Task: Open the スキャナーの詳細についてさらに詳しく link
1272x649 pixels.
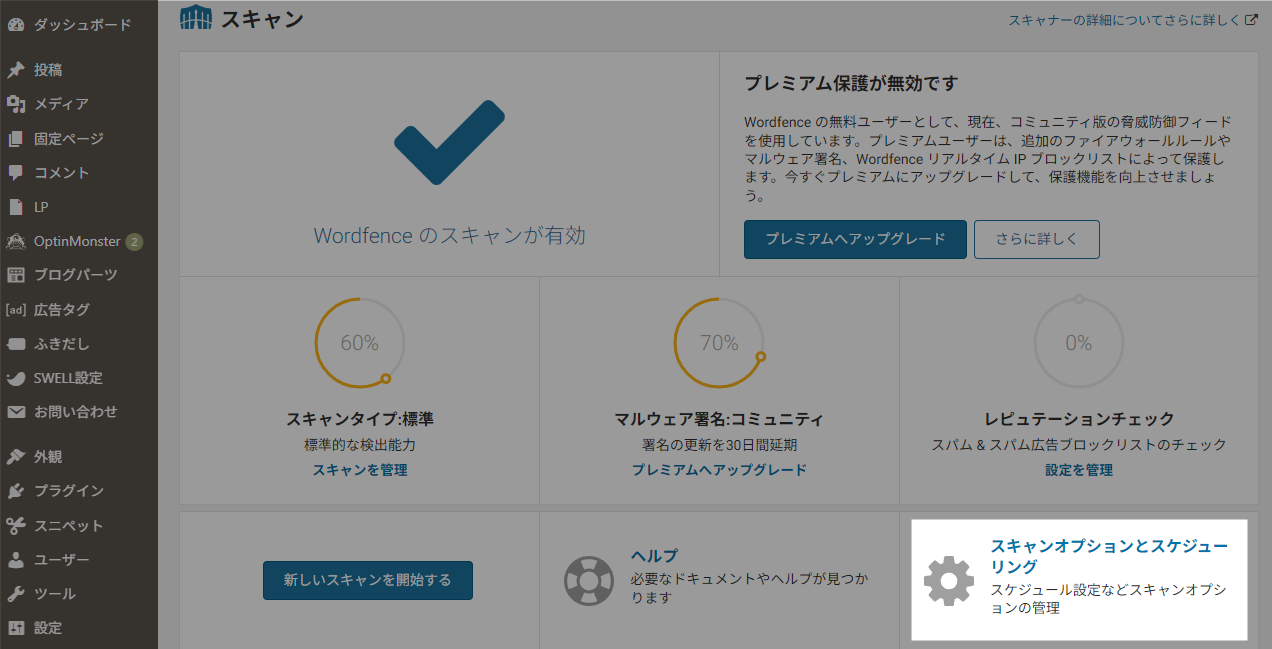Action: [1130, 18]
